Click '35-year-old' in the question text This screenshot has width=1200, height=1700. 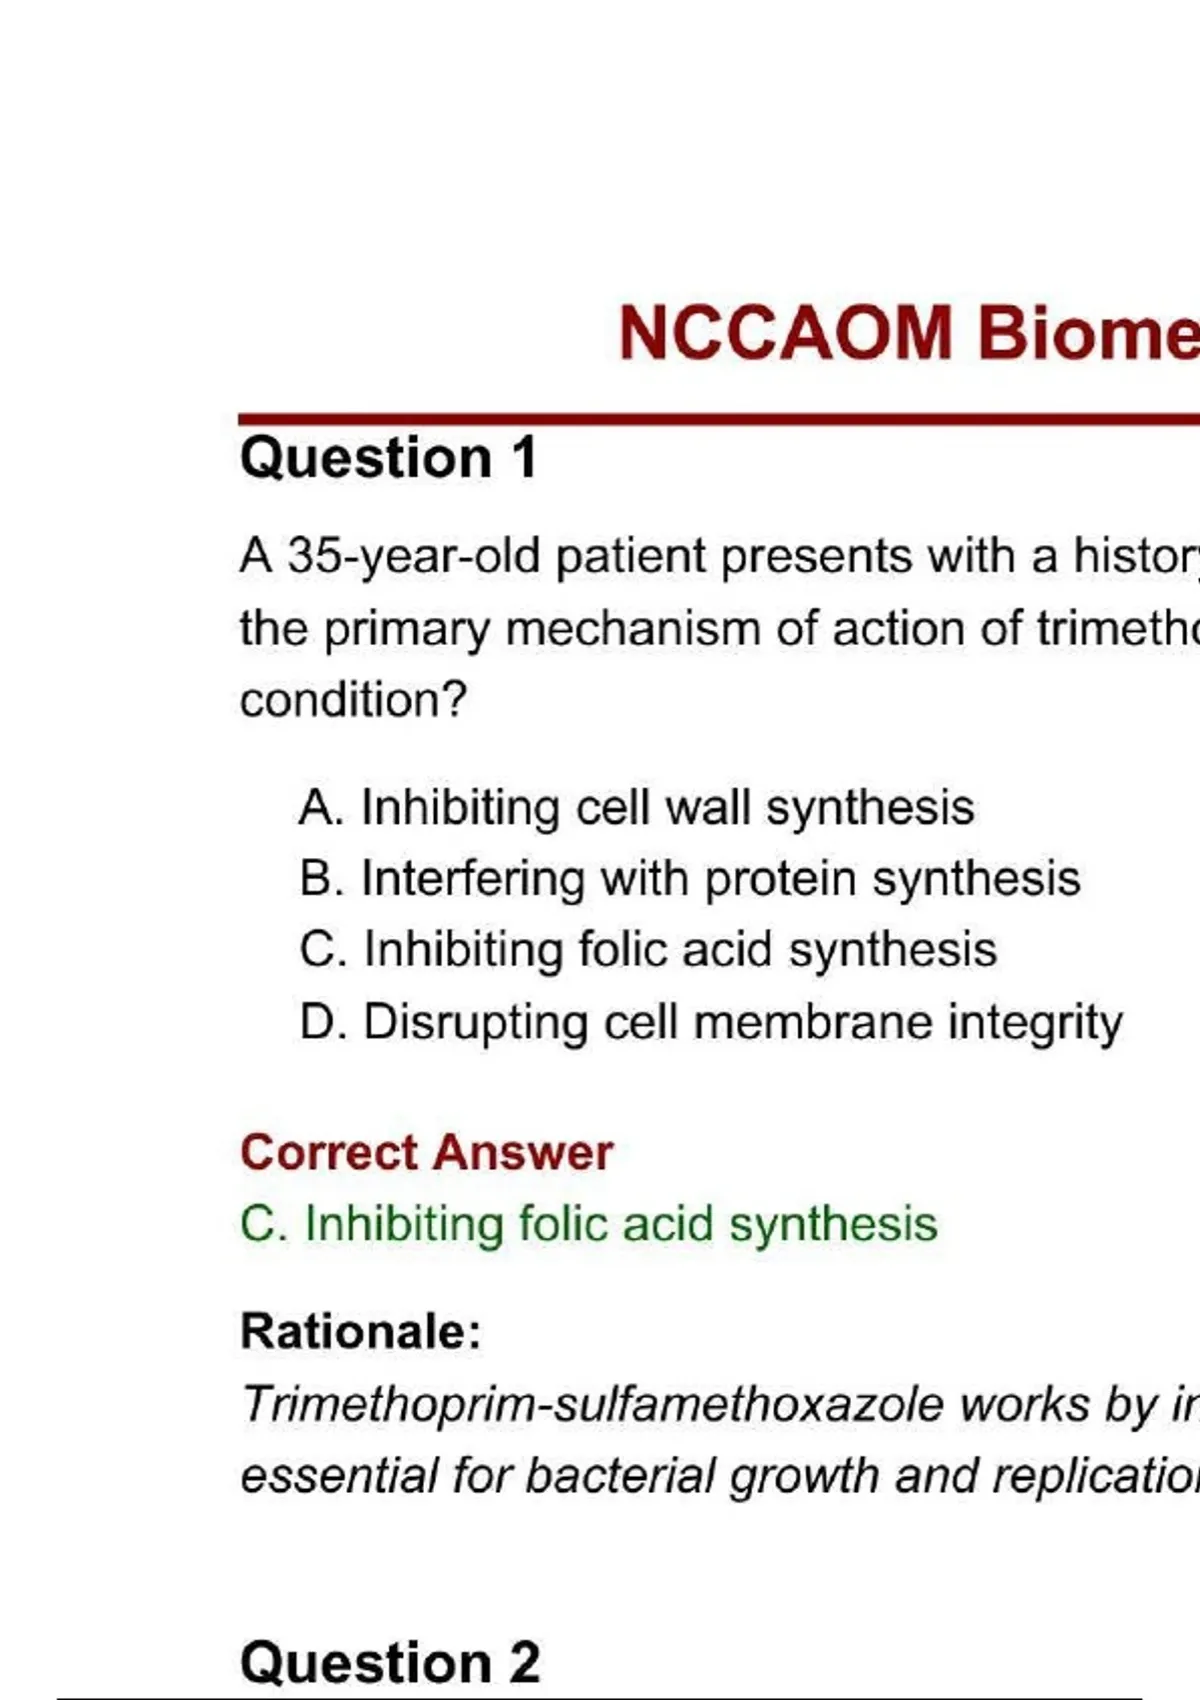coord(415,556)
